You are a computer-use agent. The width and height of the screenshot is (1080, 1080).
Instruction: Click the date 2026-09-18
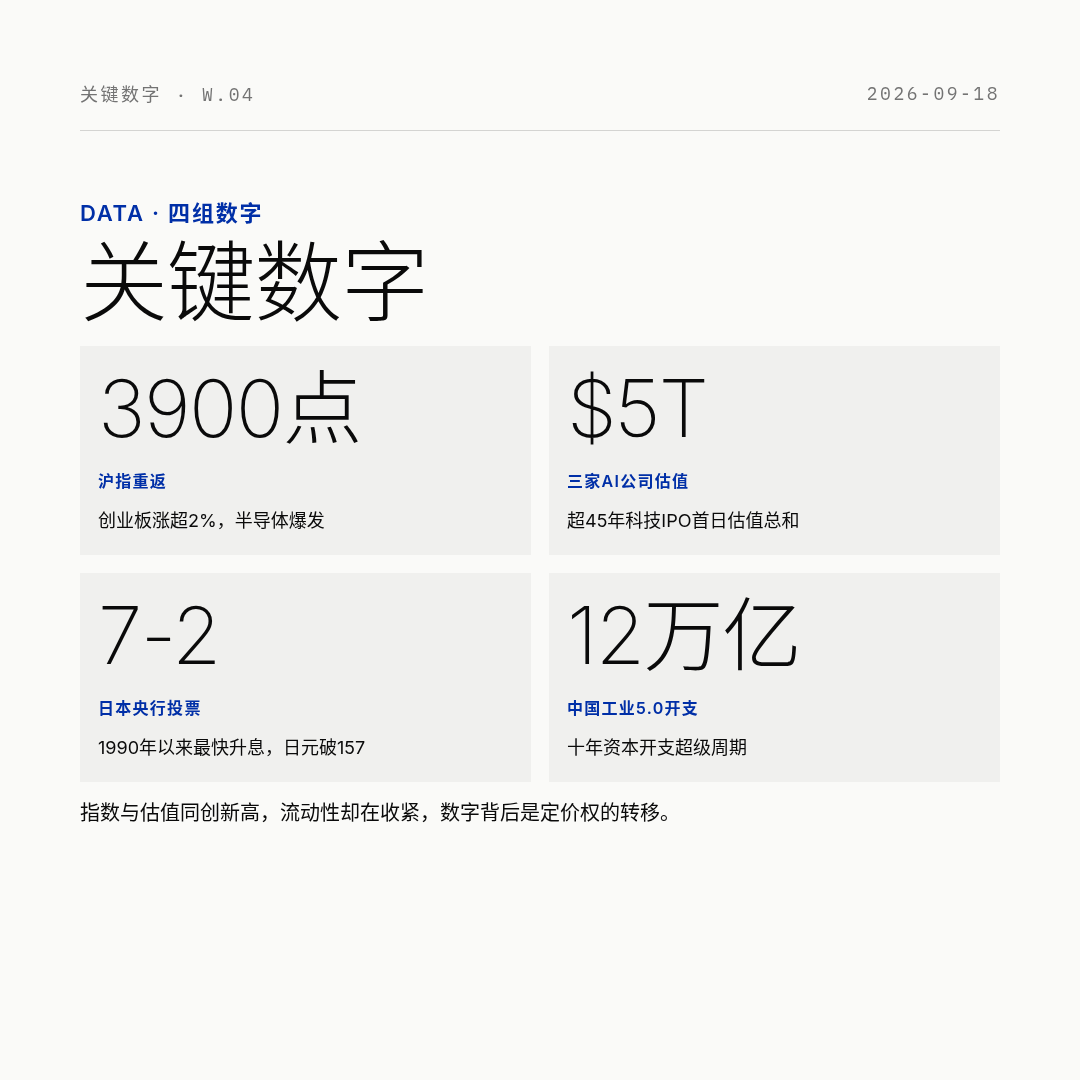[x=933, y=94]
